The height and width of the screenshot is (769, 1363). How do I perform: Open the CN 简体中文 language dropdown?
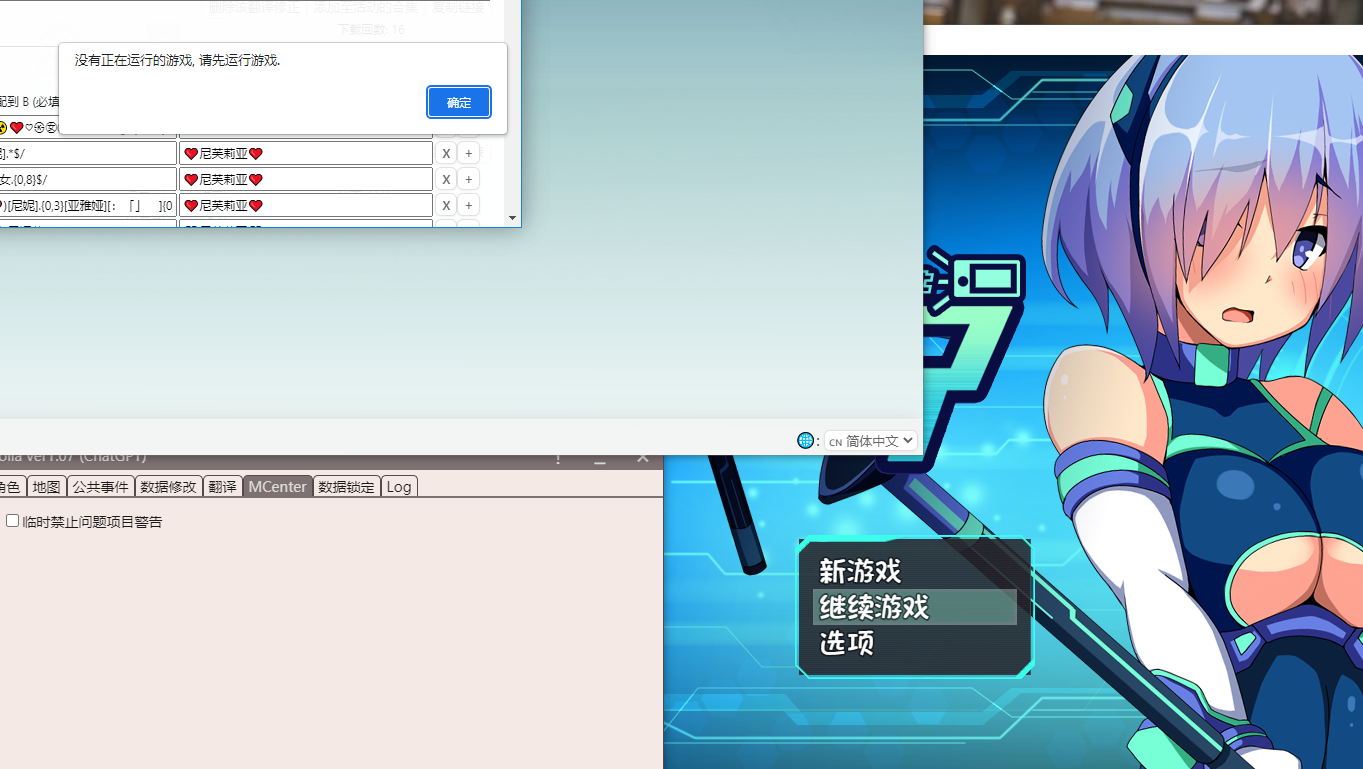tap(871, 440)
